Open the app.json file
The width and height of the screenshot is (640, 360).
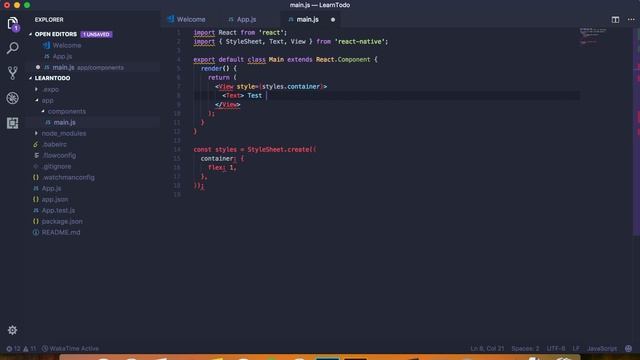[x=55, y=200]
